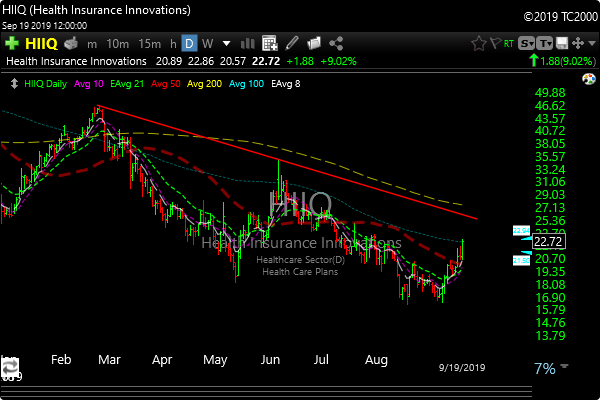Screen dimensions: 600x400
Task: Click the 7% scale zoom control
Action: pos(543,369)
